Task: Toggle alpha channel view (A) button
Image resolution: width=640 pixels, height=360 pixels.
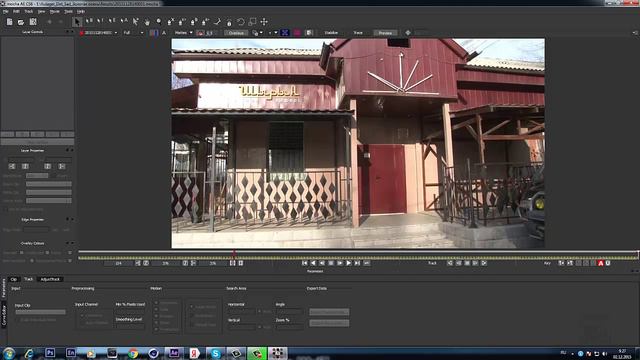Action: [164, 33]
